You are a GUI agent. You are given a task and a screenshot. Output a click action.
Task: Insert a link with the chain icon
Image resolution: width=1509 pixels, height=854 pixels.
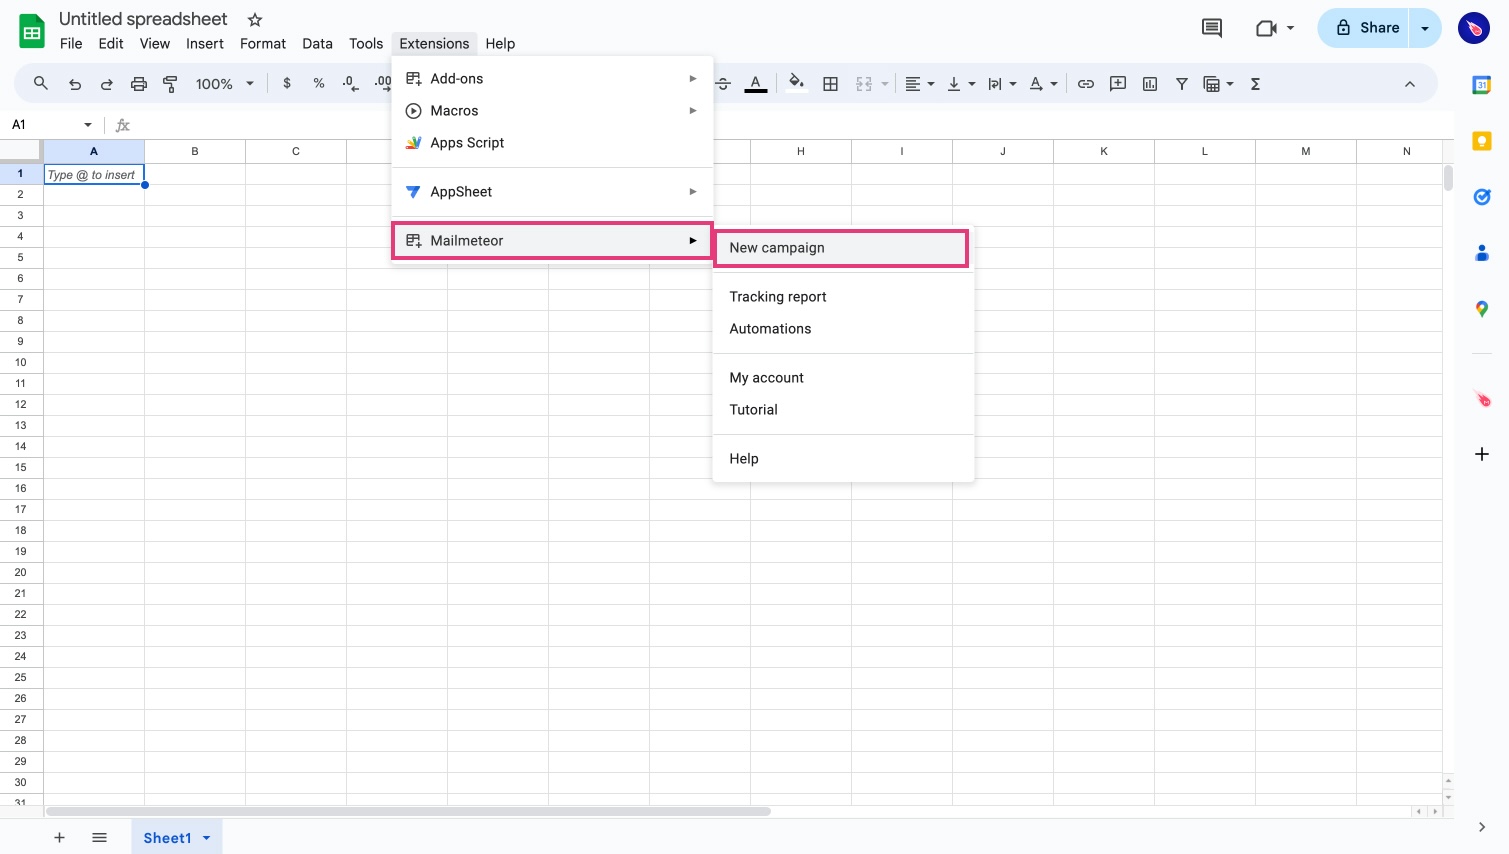[1086, 84]
